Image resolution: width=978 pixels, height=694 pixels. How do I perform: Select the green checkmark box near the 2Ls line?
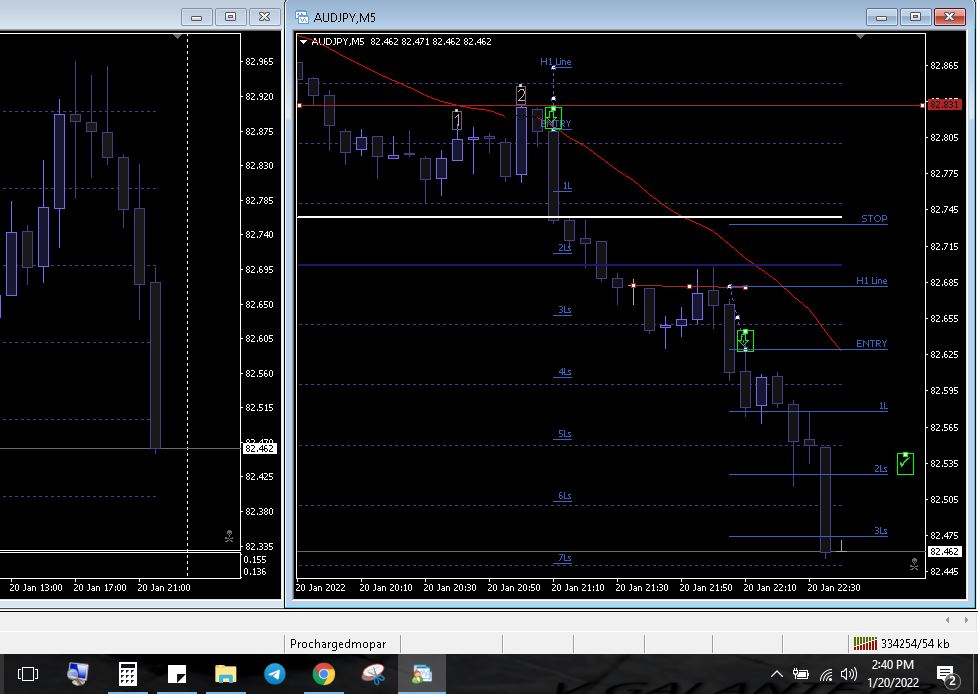click(x=905, y=463)
